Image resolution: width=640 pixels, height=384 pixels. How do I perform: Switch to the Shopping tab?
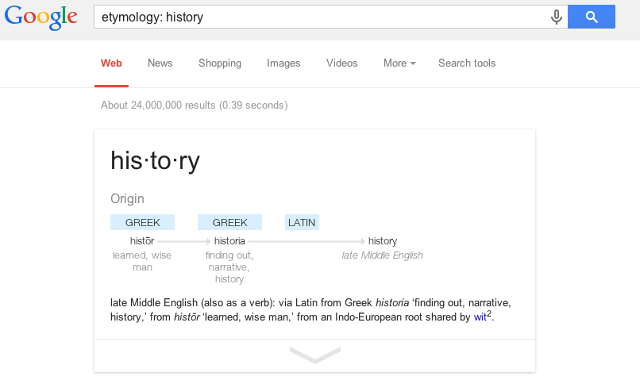pyautogui.click(x=220, y=63)
